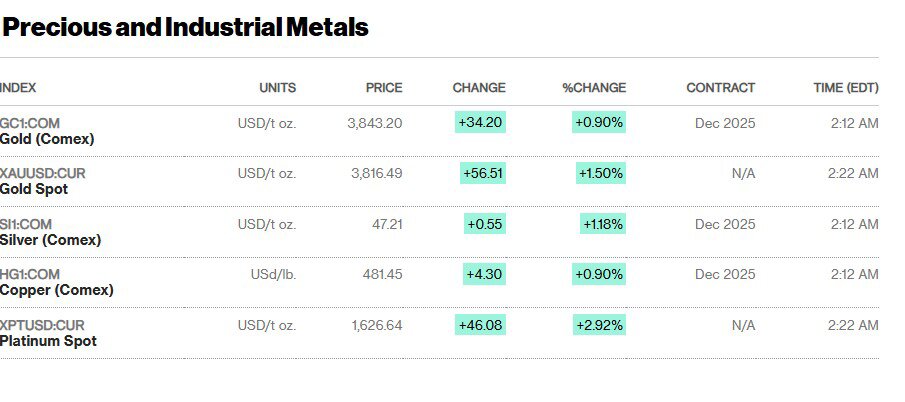Open the GC1:COM Gold (Comex) link
The image size is (905, 402).
coord(47,131)
